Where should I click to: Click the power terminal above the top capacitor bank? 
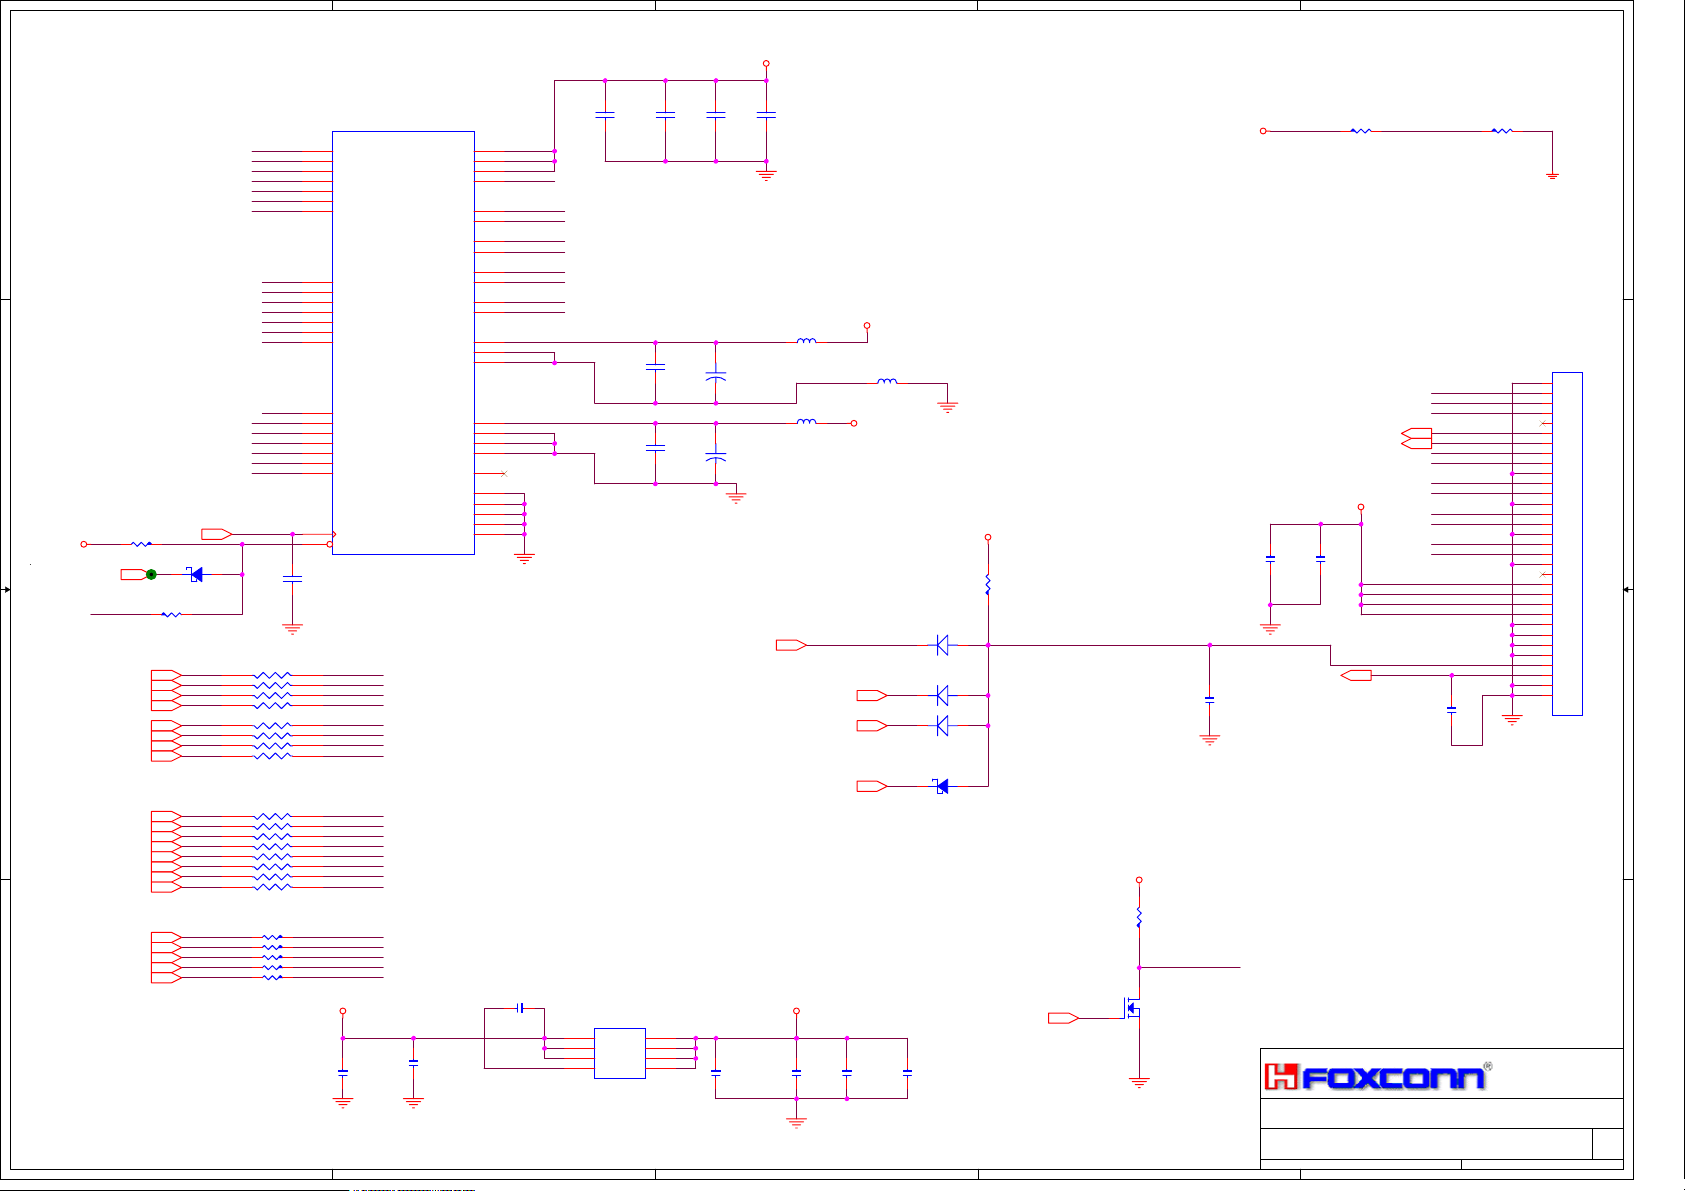(x=766, y=63)
